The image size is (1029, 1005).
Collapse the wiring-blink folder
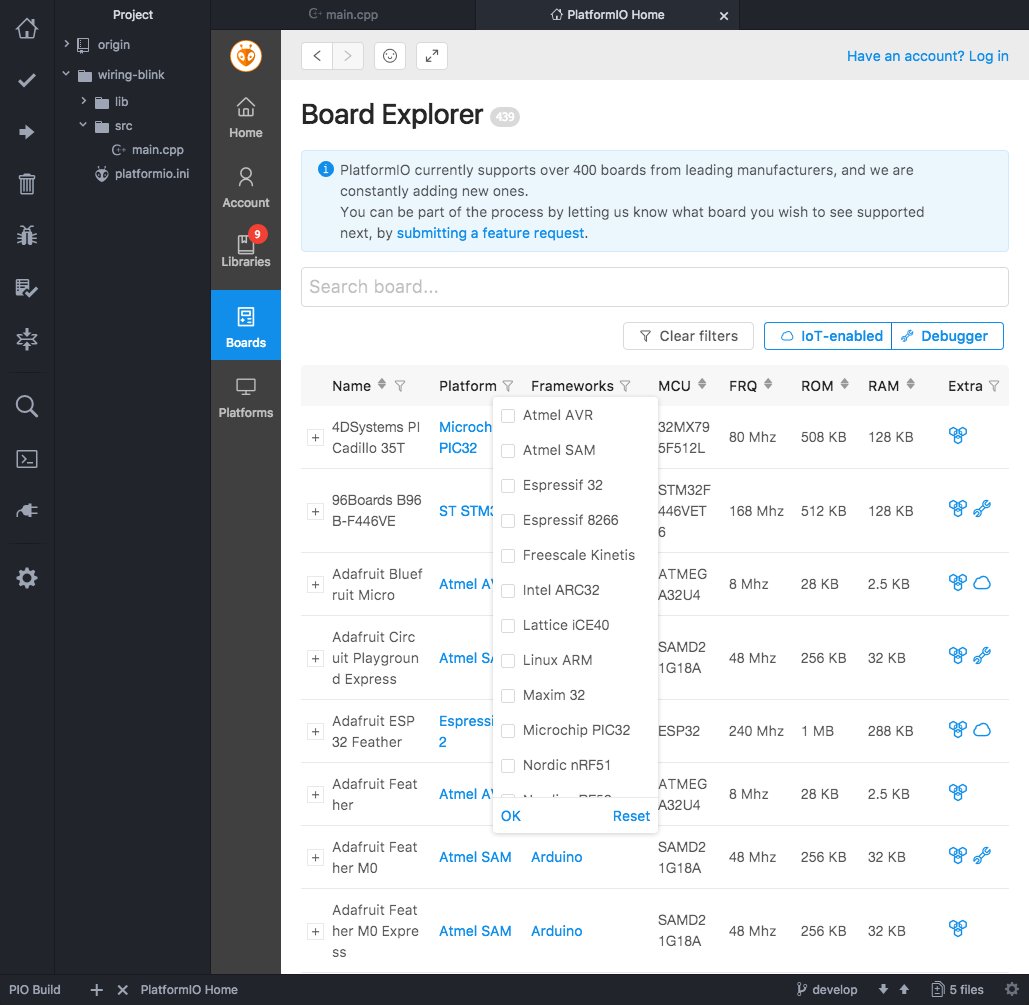click(x=66, y=74)
